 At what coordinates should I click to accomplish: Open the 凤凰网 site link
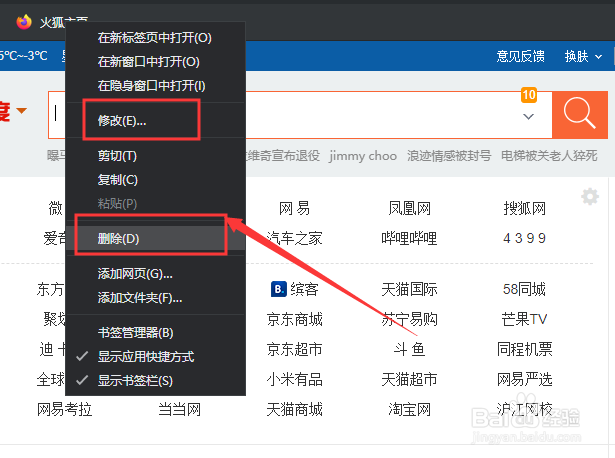click(409, 208)
